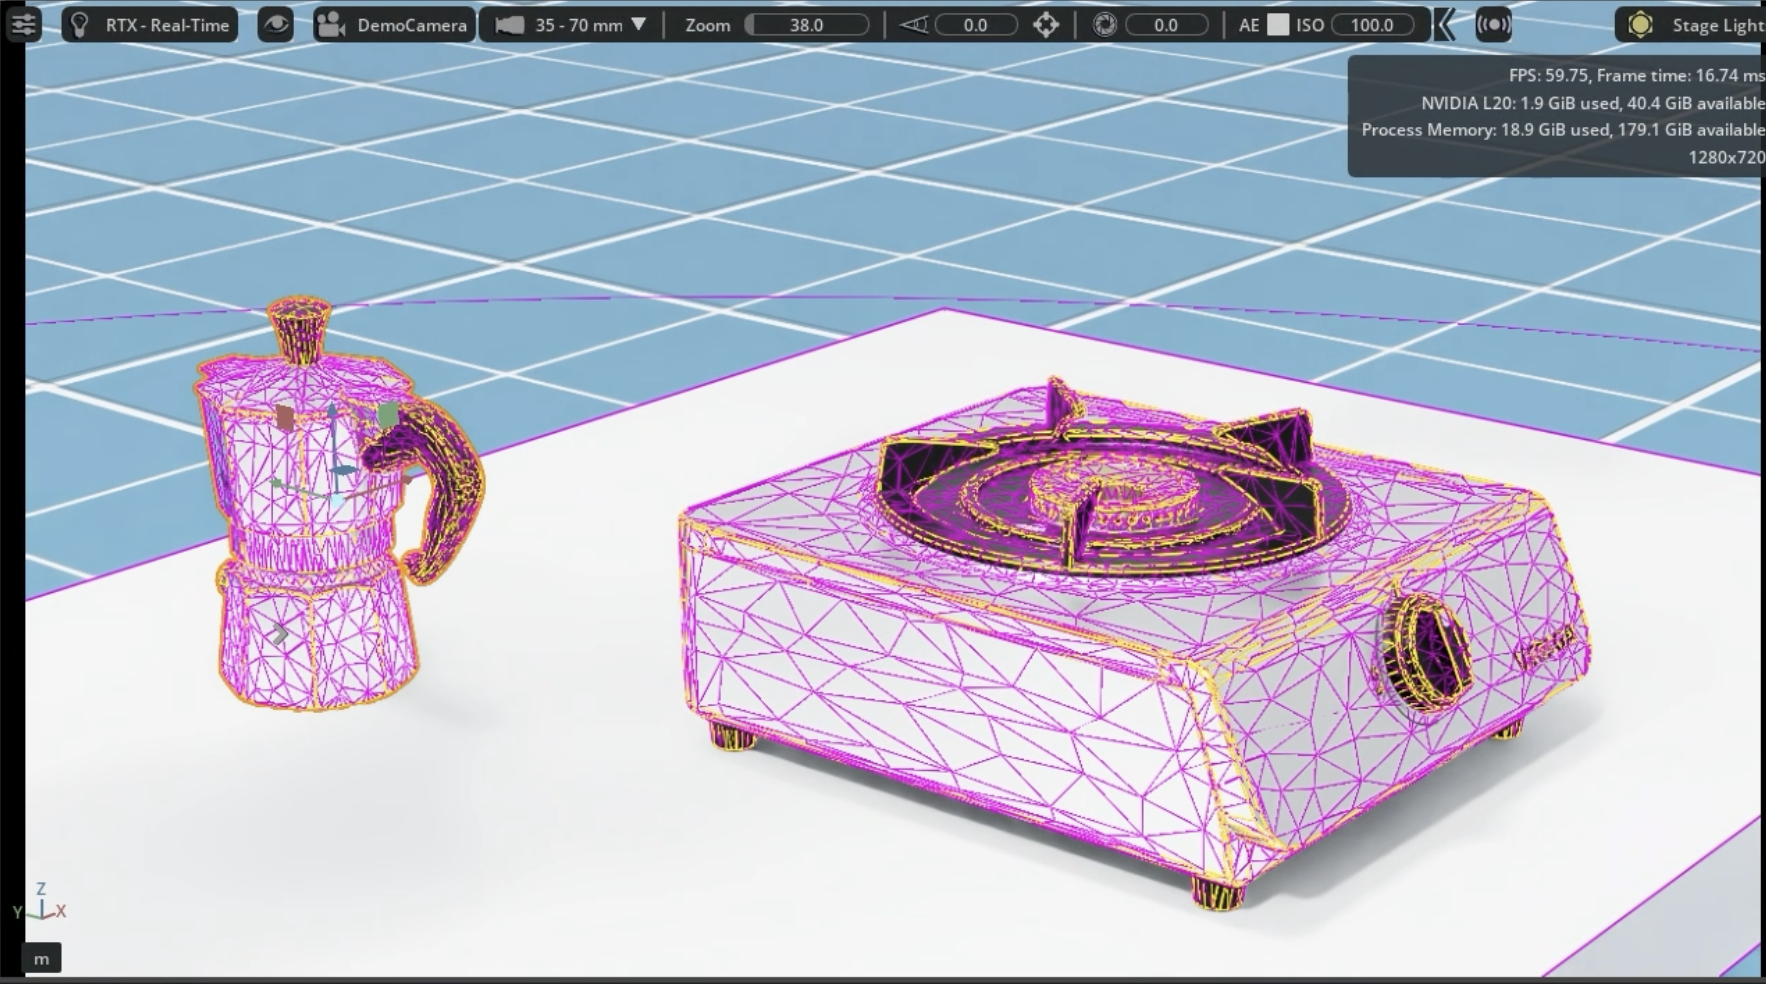
Task: Click the lens icon before 35 - 70 mm
Action: click(510, 25)
